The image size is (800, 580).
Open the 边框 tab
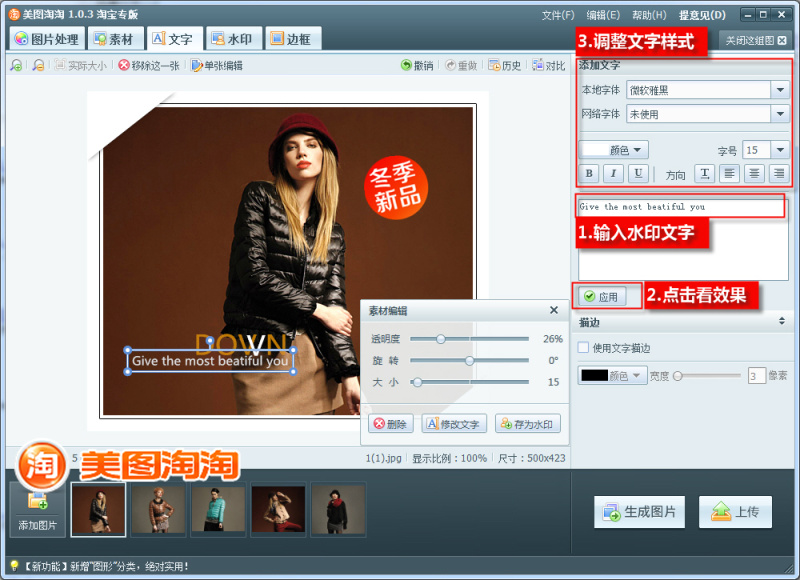292,39
